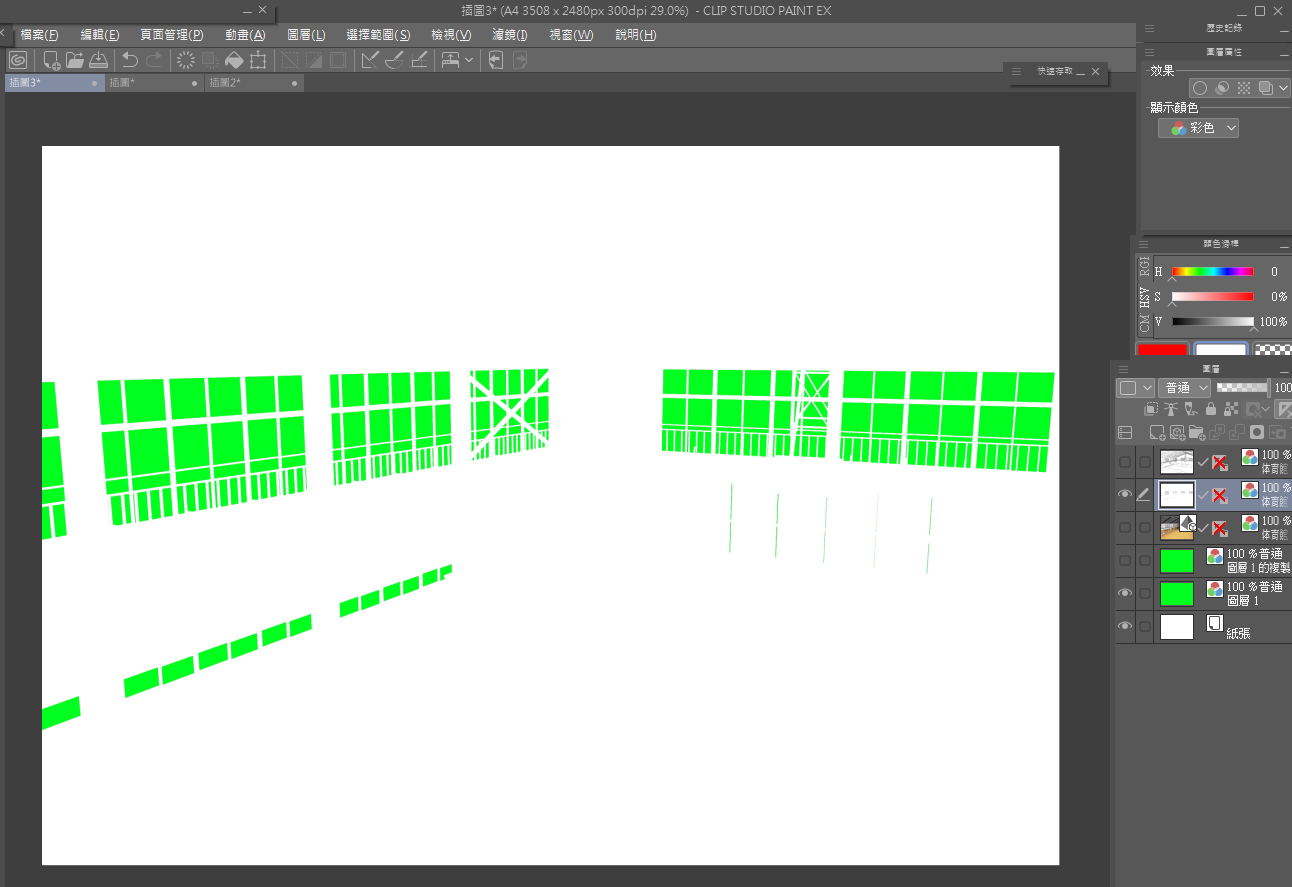Show the top 体育館 sketch layer

(1125, 461)
